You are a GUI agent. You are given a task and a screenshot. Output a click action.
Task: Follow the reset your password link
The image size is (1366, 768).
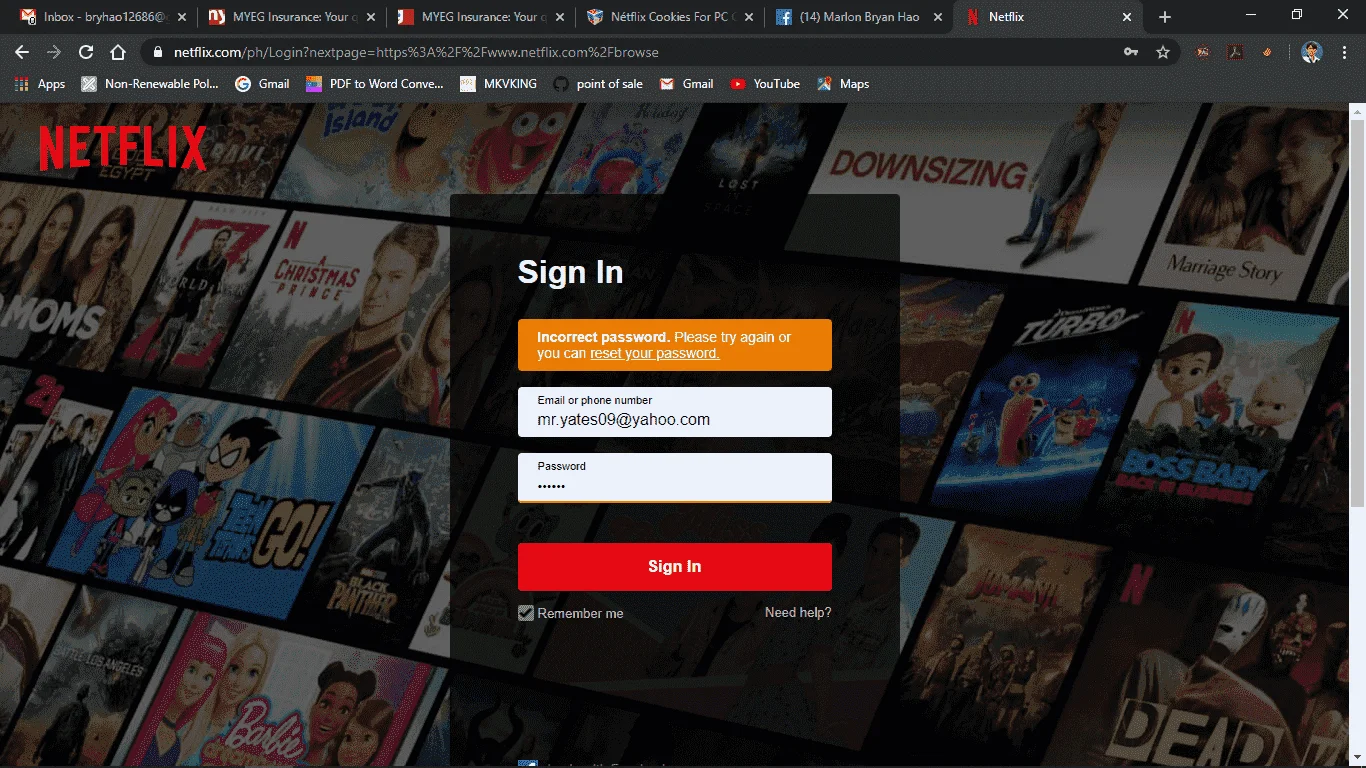click(654, 353)
